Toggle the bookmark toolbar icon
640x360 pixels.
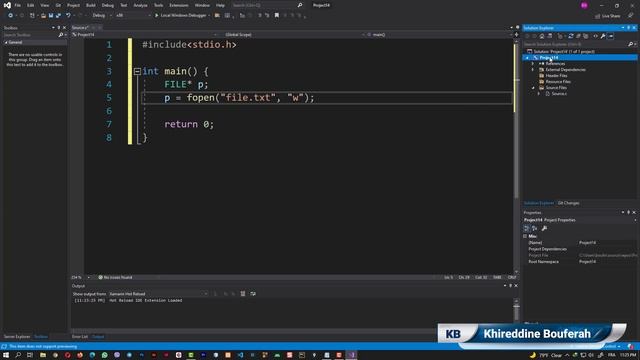click(277, 16)
